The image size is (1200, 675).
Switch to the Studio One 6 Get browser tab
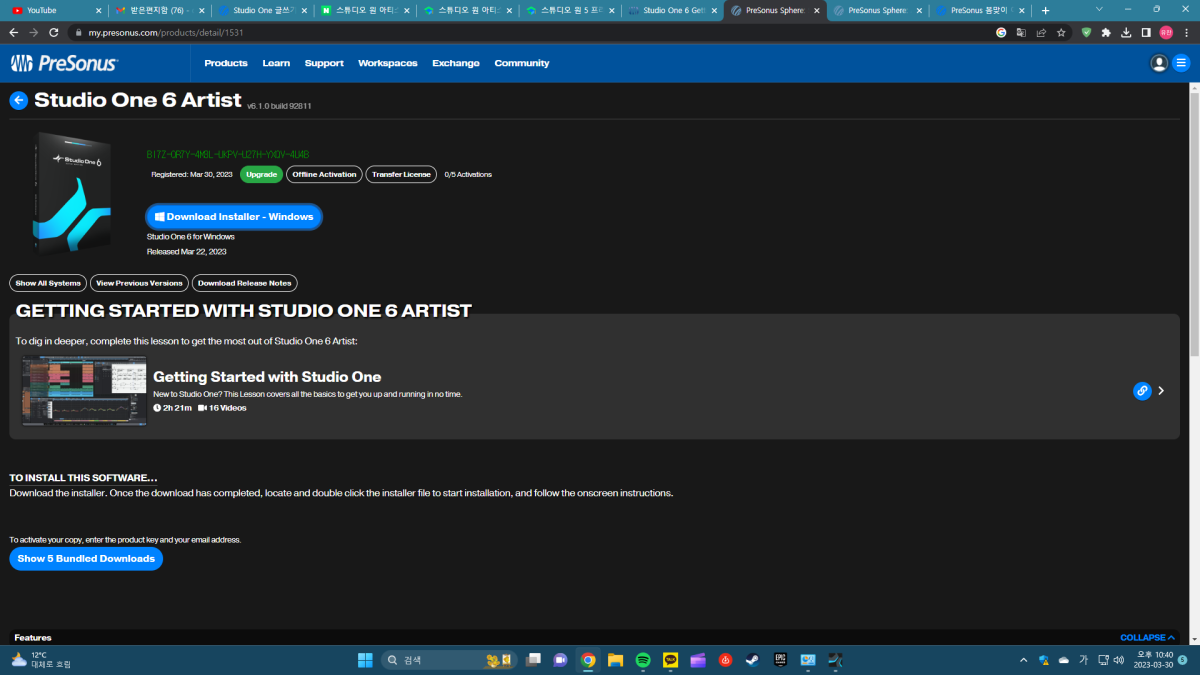click(x=672, y=10)
